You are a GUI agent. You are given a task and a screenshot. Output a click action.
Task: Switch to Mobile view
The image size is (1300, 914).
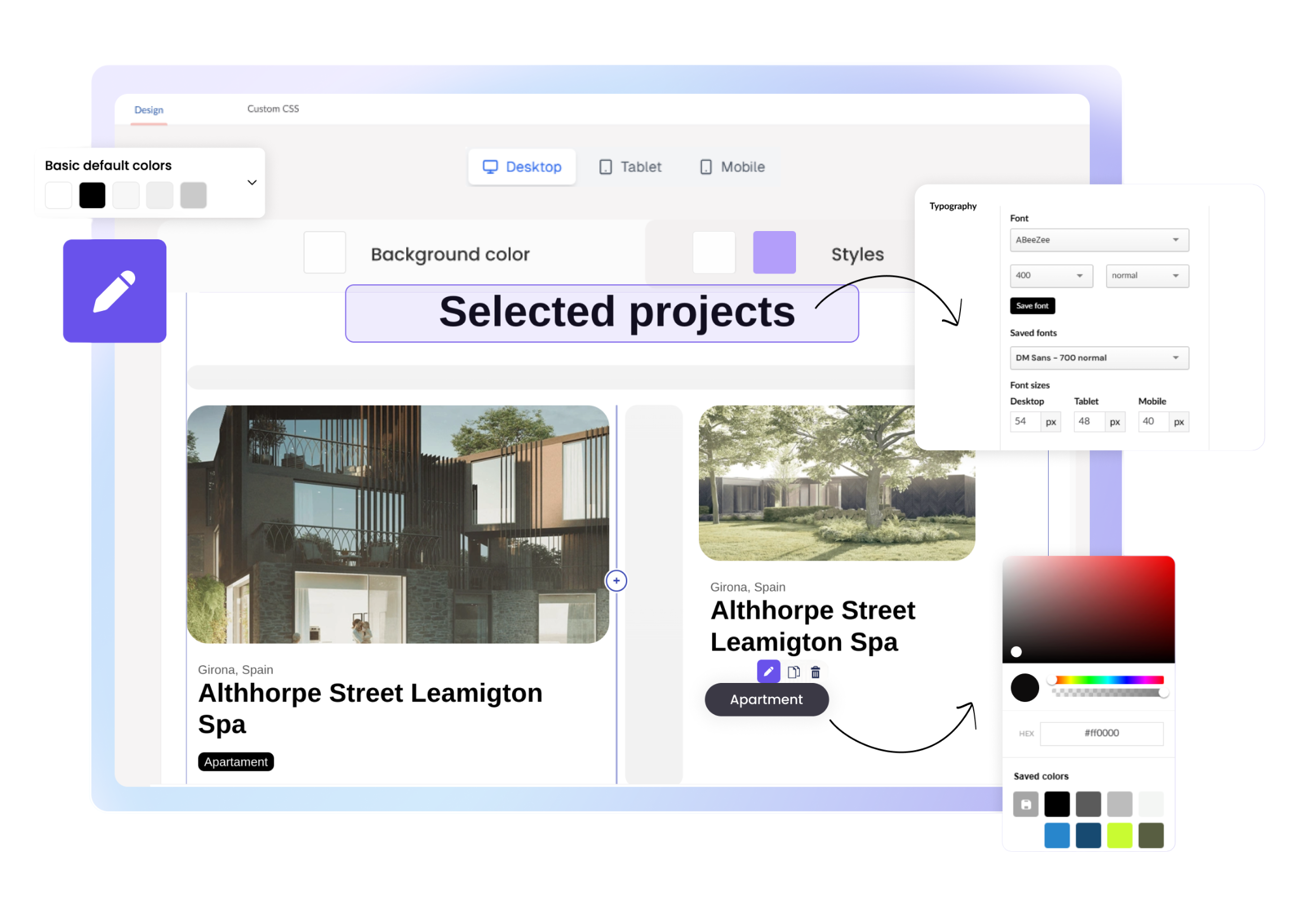(731, 167)
